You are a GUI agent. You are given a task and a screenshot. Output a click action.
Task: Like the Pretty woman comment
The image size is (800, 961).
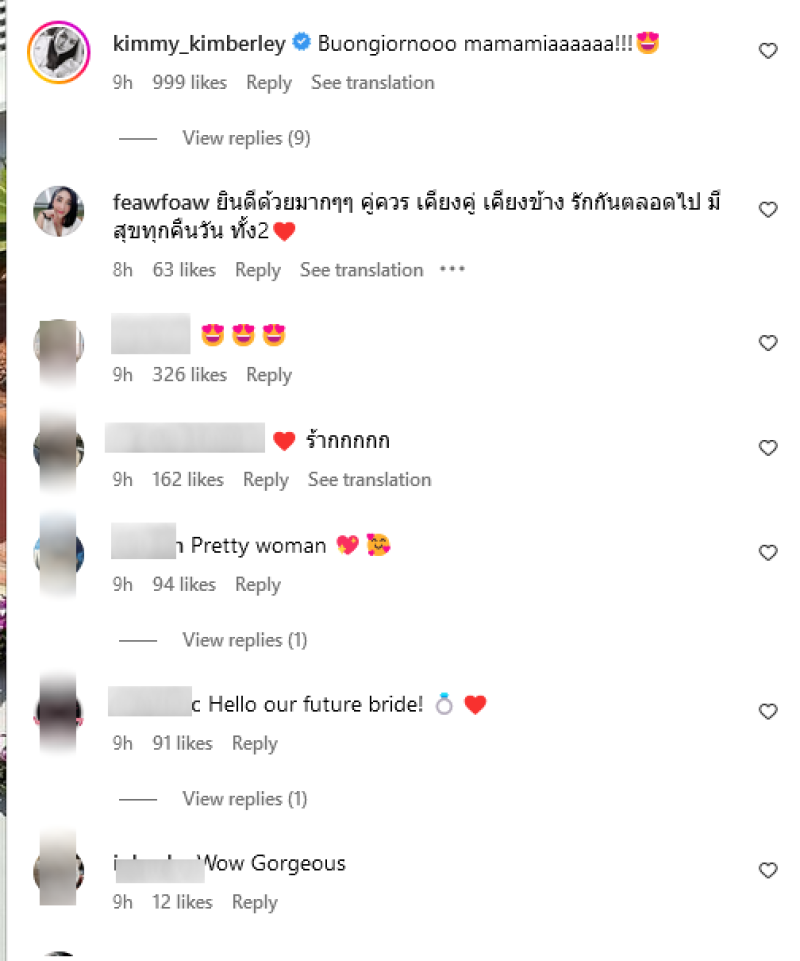point(768,552)
